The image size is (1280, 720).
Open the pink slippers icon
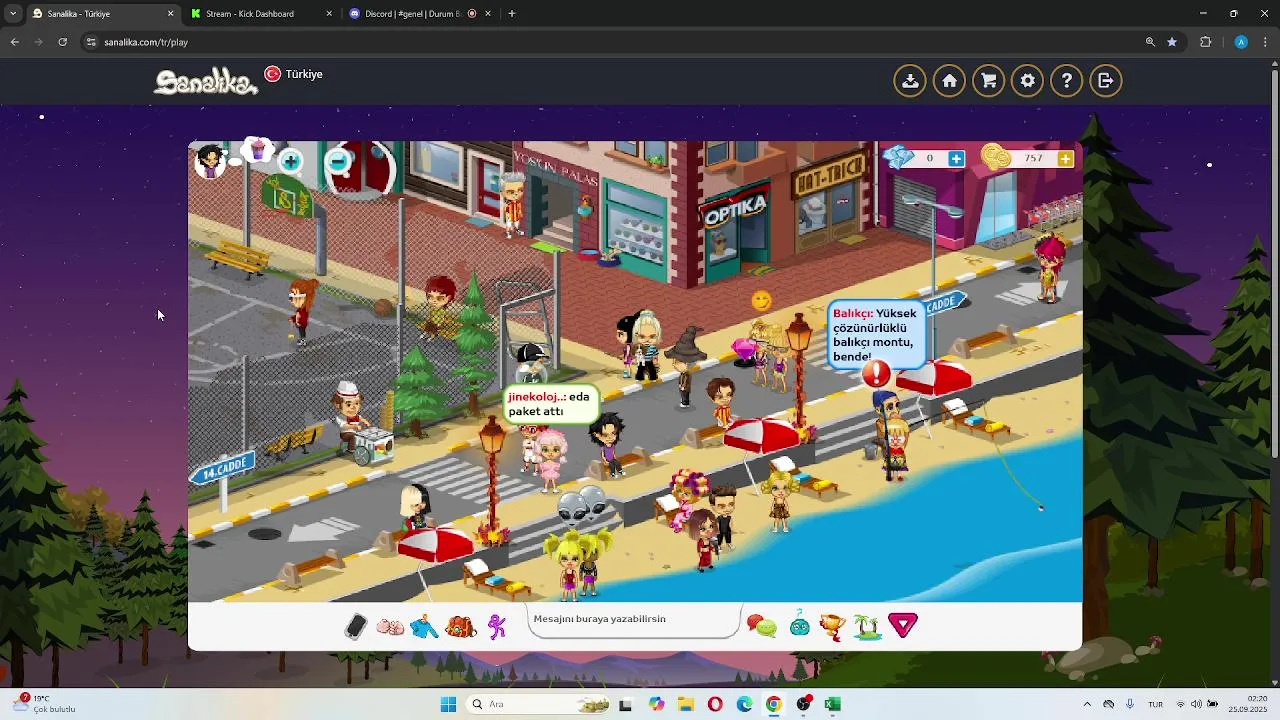(x=390, y=627)
